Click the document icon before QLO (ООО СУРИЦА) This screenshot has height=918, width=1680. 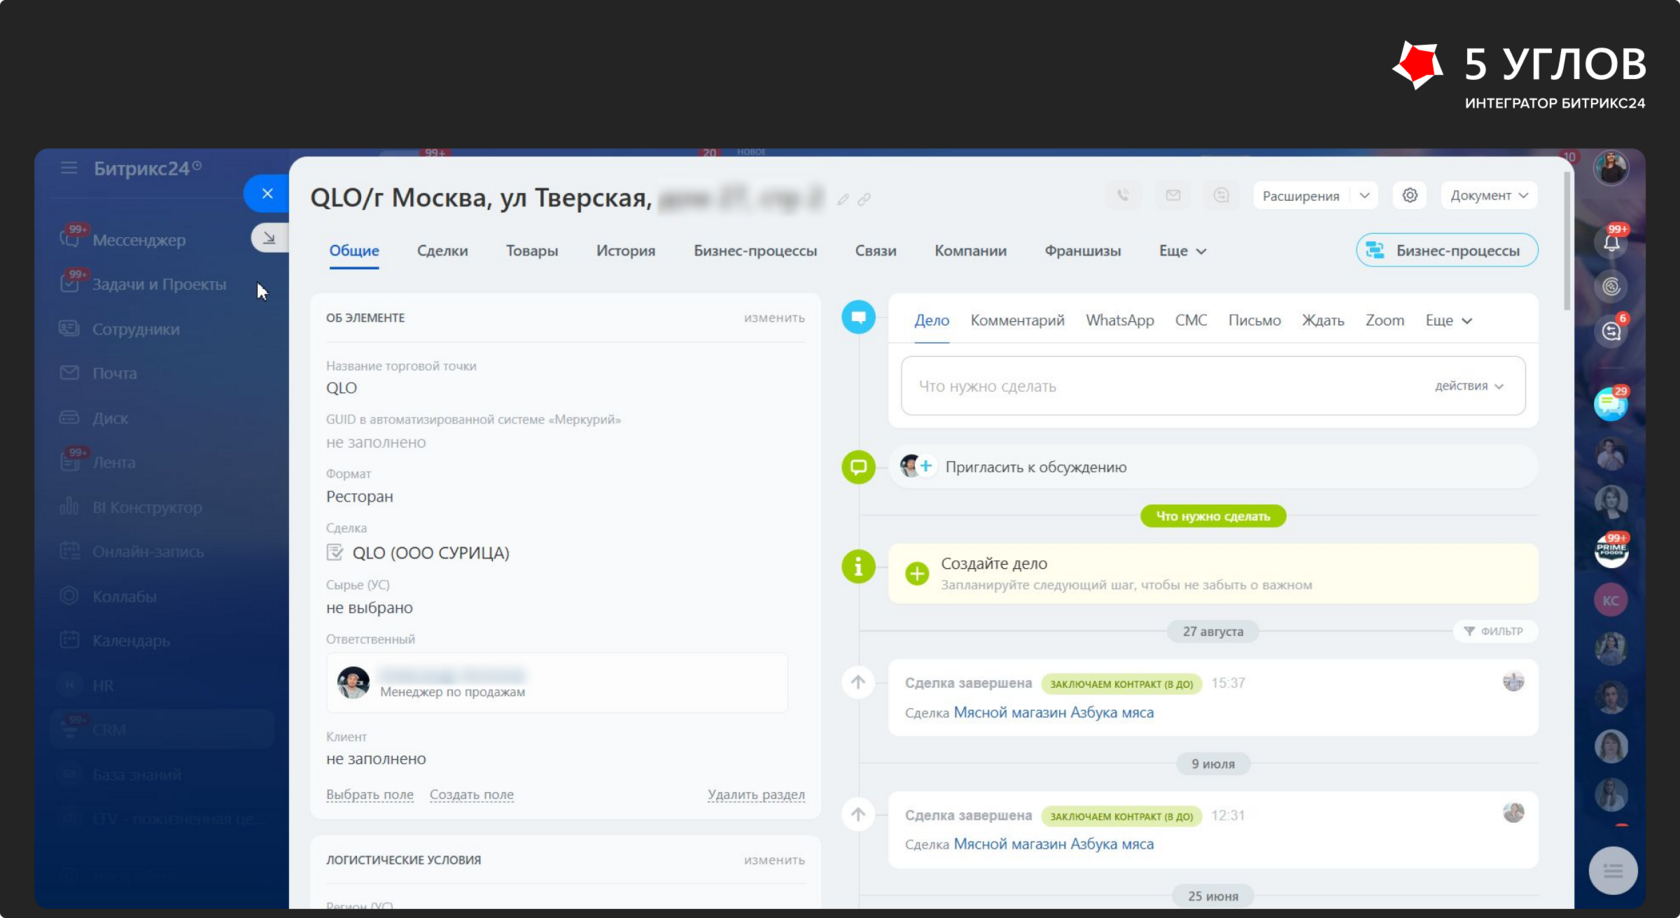(335, 552)
